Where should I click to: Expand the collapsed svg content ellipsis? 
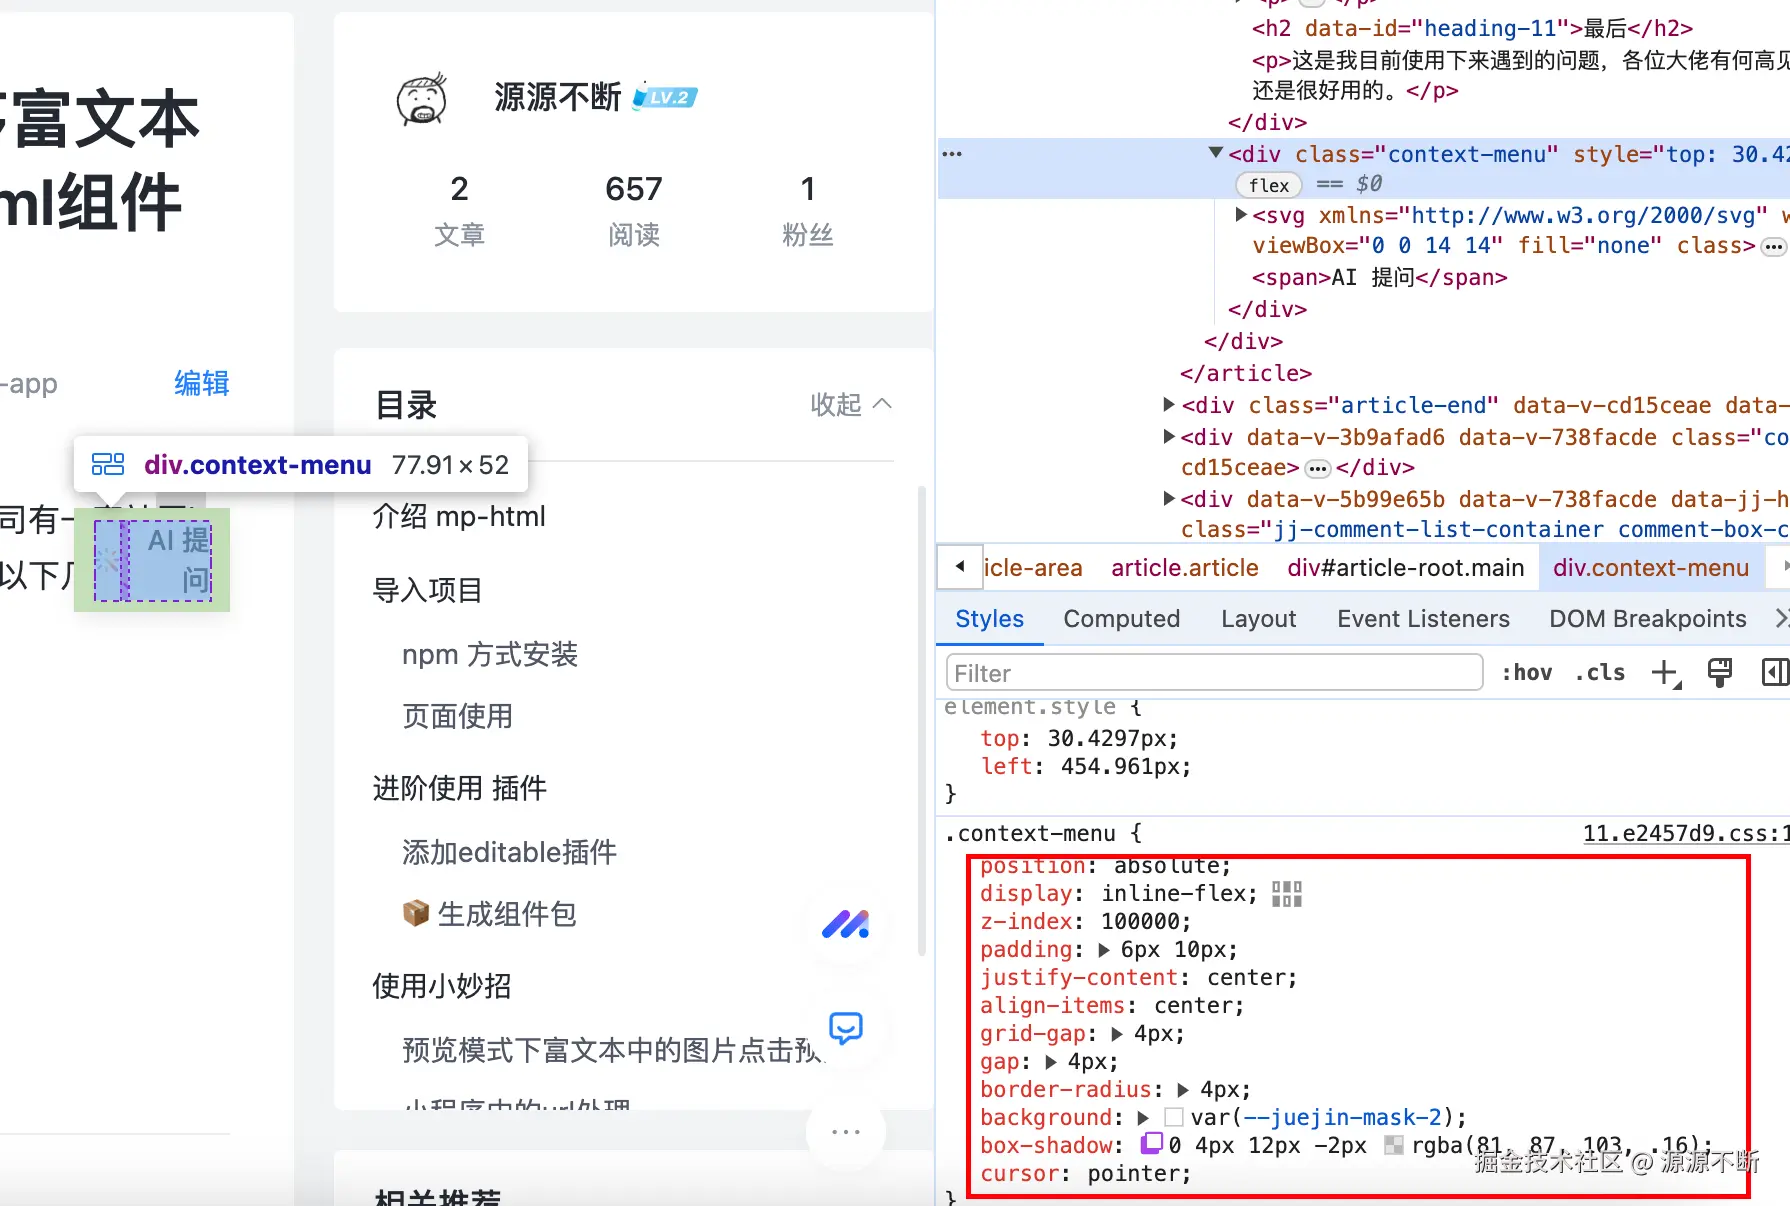pos(1773,247)
